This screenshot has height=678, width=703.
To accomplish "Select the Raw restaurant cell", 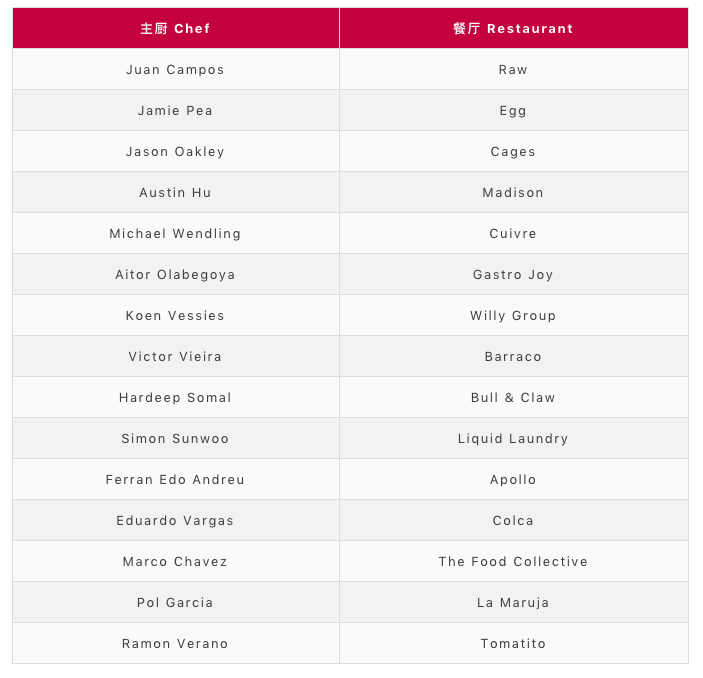I will 514,69.
